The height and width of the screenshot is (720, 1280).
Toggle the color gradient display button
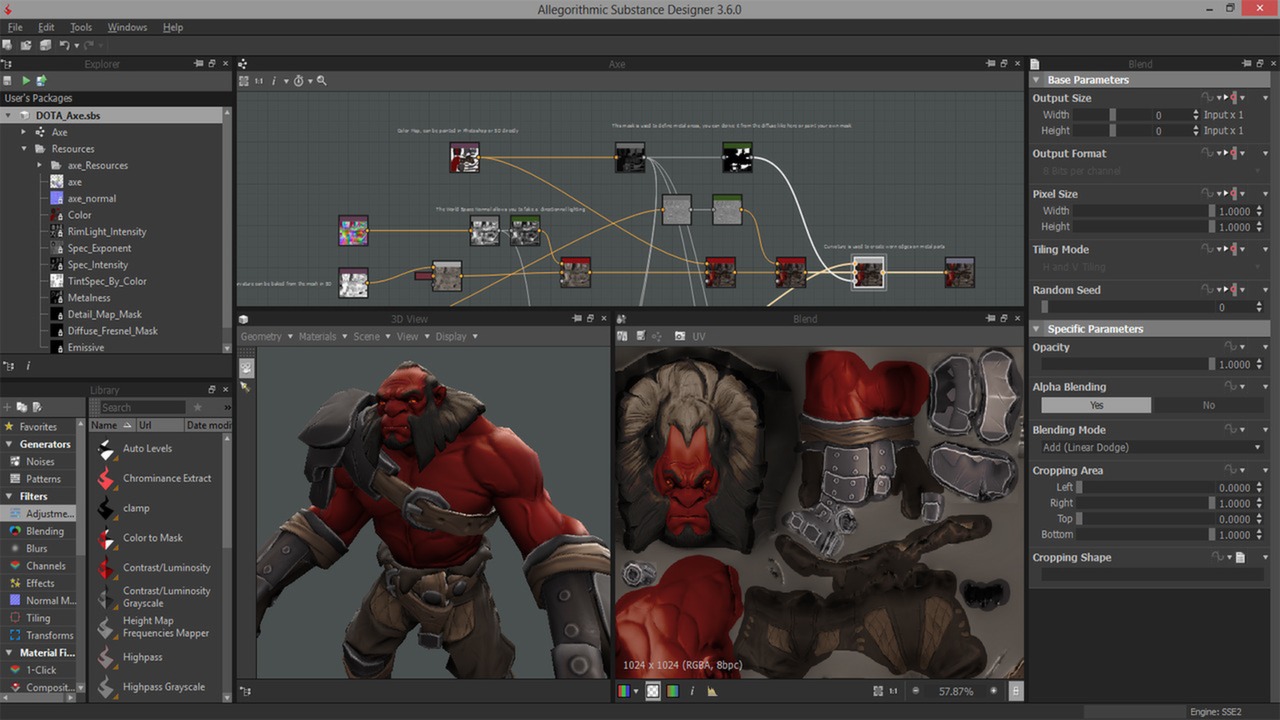(673, 691)
